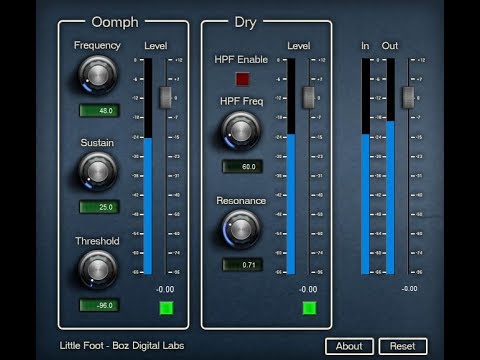
Task: Click the Out meter label
Action: coord(390,46)
